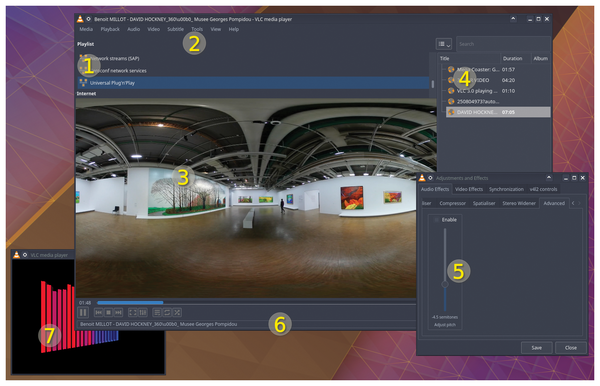Click pin icon in Adjustments and Effects titlebar
The height and width of the screenshot is (386, 600).
(430, 178)
